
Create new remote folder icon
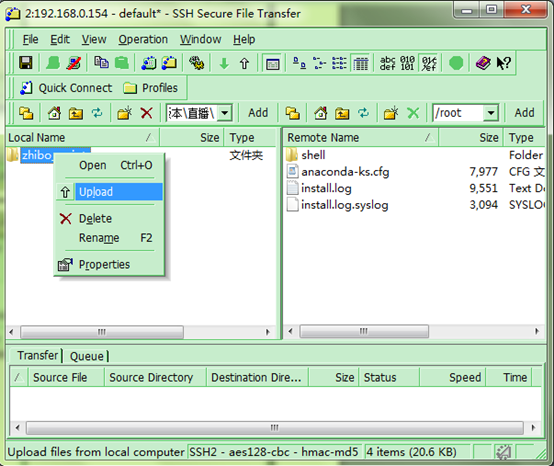[391, 113]
